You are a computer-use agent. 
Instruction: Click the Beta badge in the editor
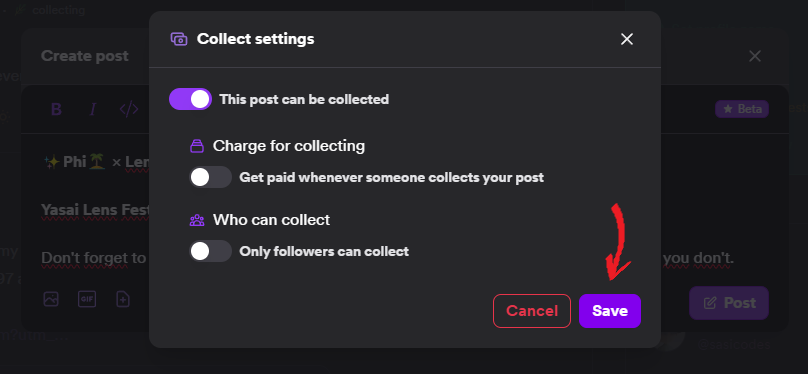click(742, 109)
